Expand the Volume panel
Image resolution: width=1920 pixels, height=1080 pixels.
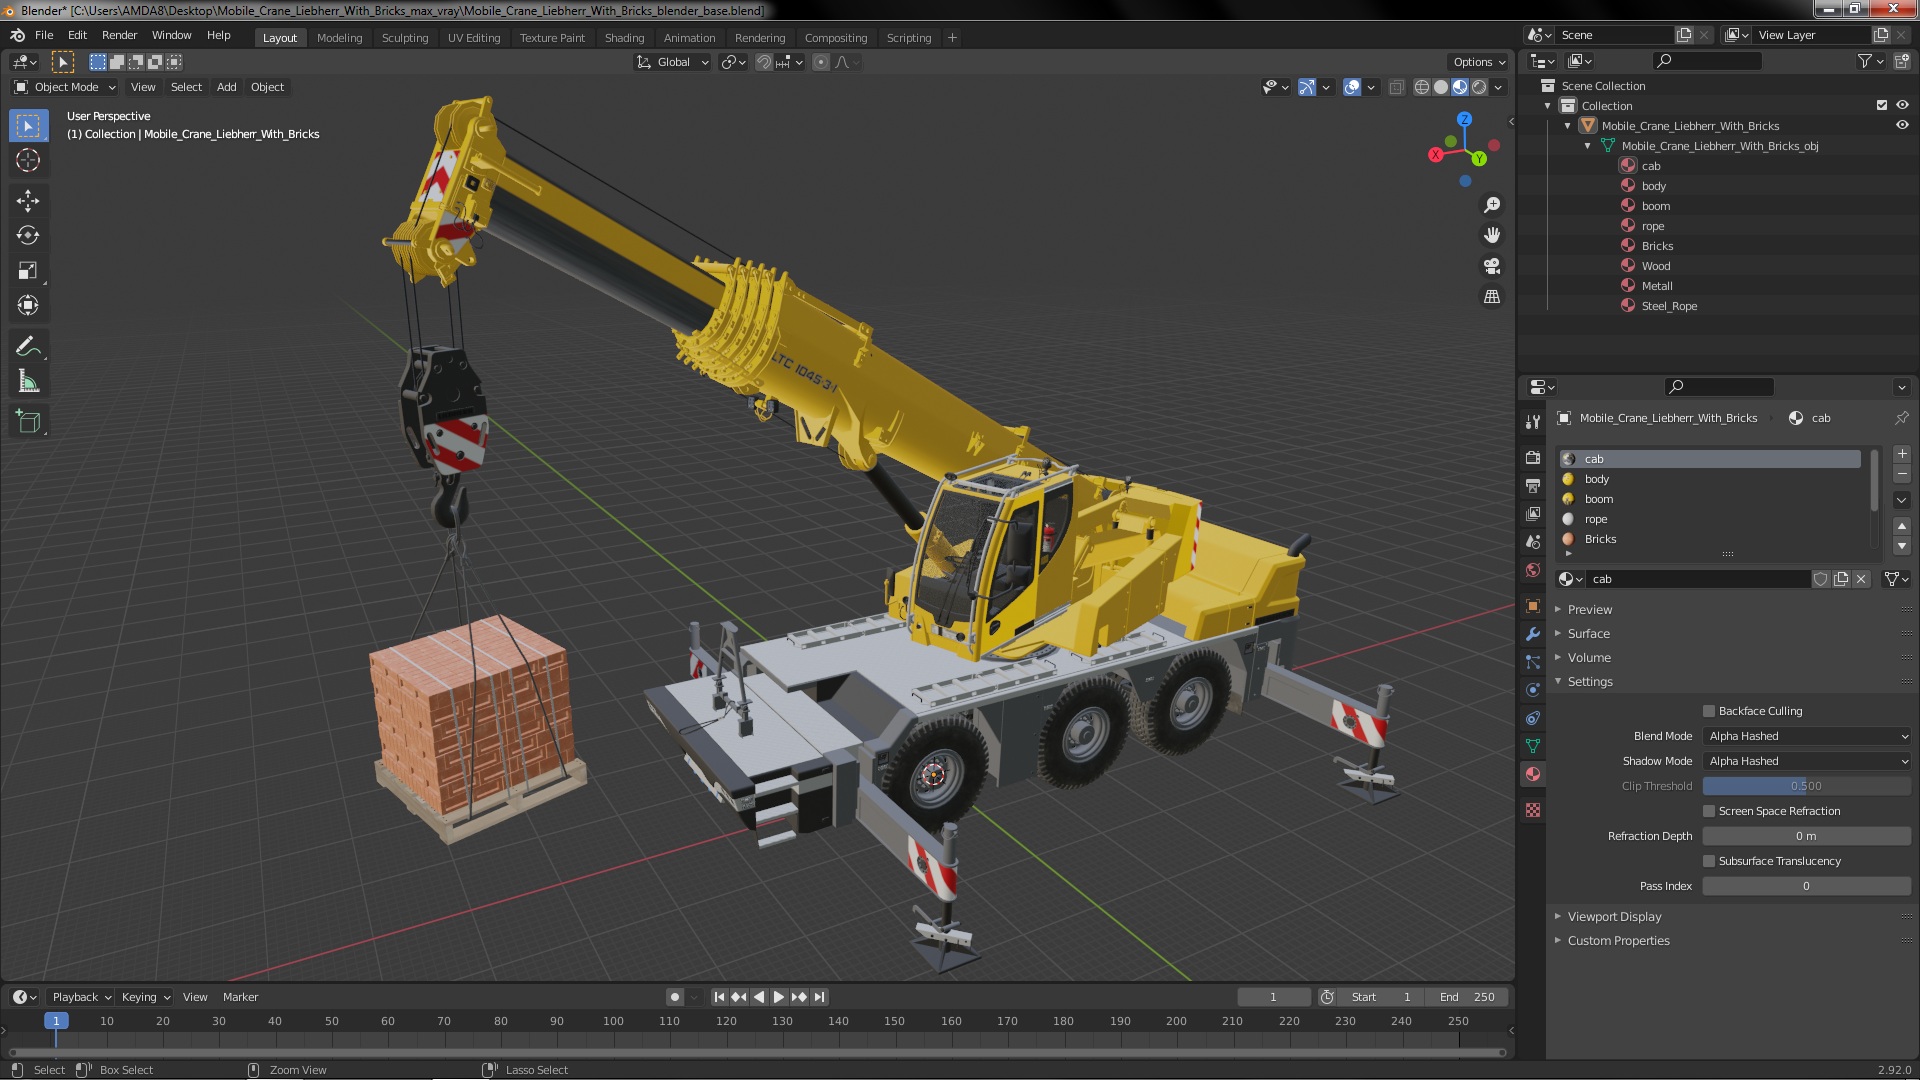[1589, 657]
